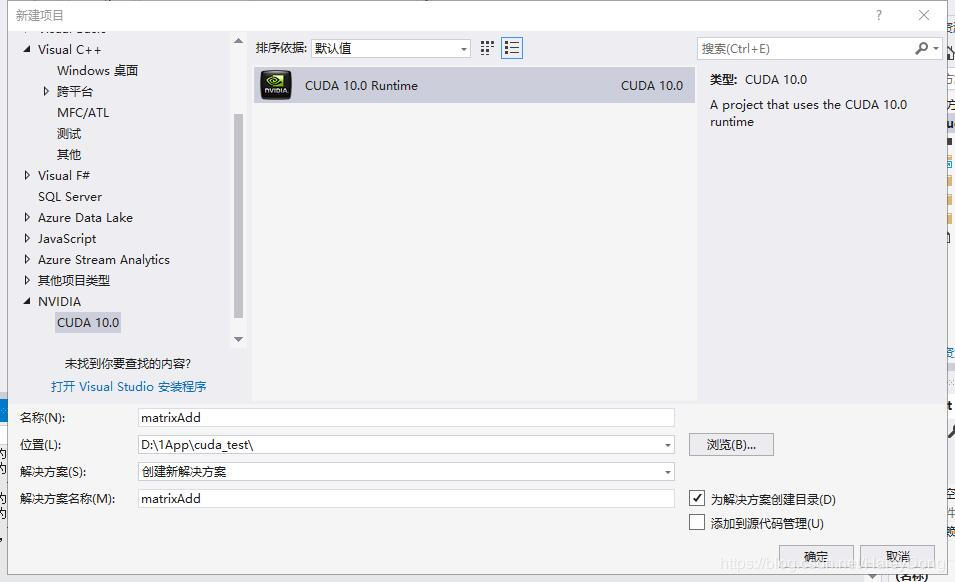This screenshot has width=955, height=582.
Task: Expand the JavaScript node
Action: tap(27, 238)
